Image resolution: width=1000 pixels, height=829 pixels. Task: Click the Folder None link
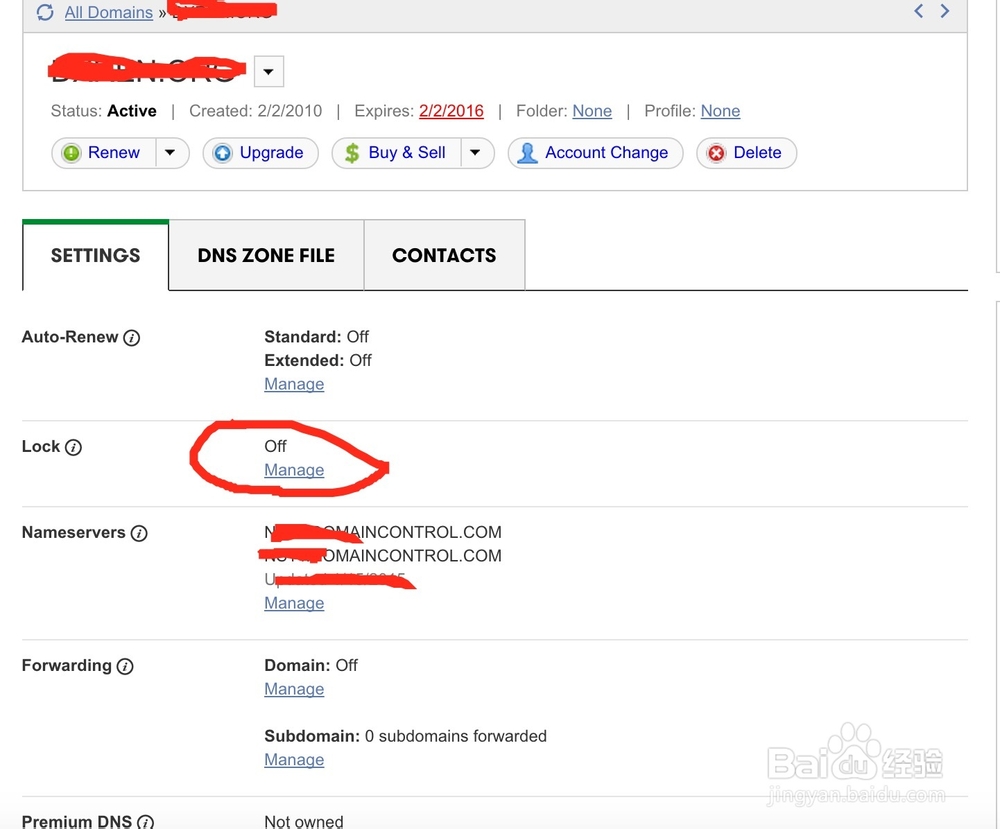592,111
